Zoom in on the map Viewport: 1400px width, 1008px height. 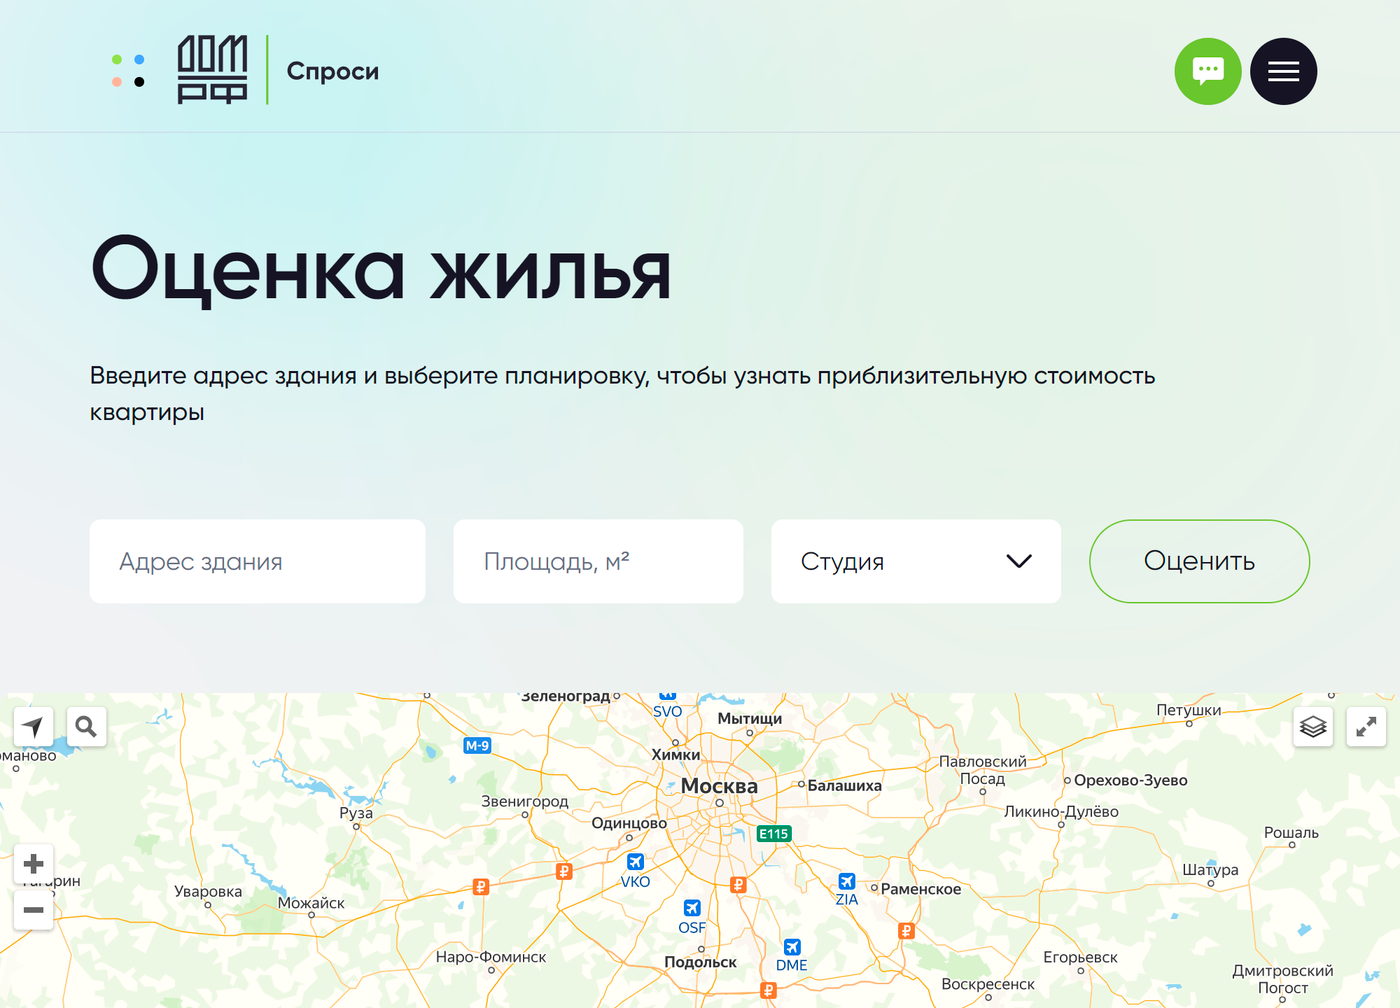click(x=33, y=864)
